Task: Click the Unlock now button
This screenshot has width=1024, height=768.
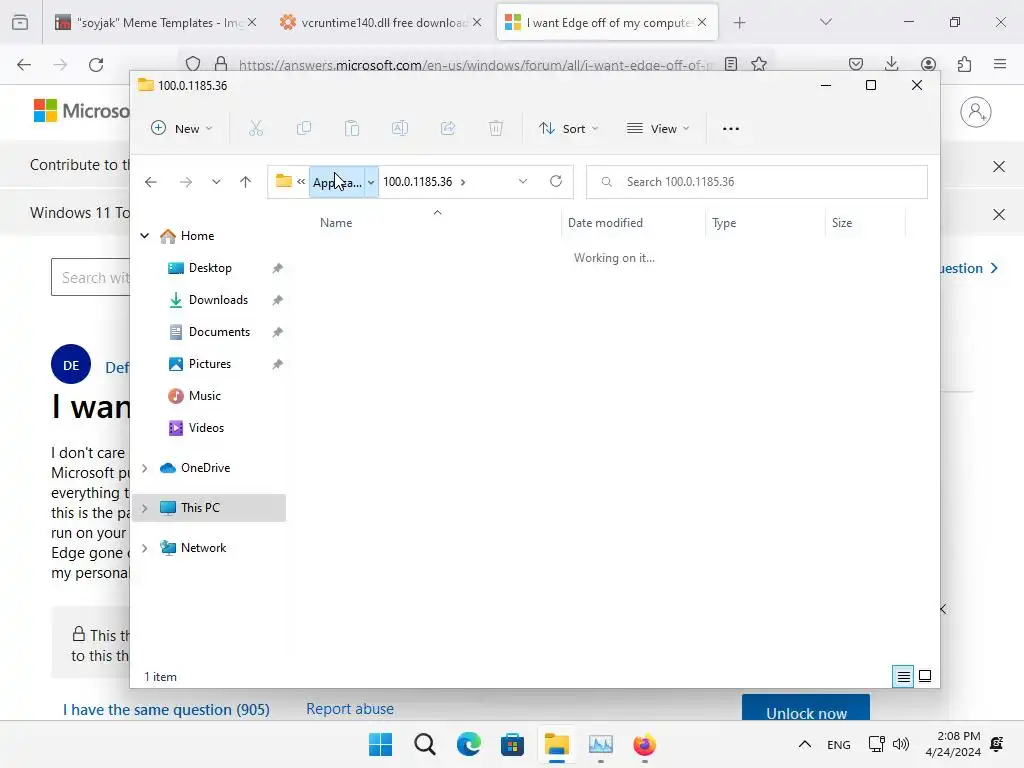Action: (x=806, y=709)
